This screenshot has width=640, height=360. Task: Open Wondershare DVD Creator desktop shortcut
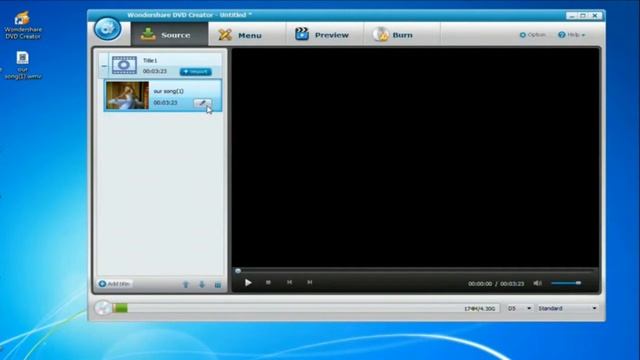point(23,25)
